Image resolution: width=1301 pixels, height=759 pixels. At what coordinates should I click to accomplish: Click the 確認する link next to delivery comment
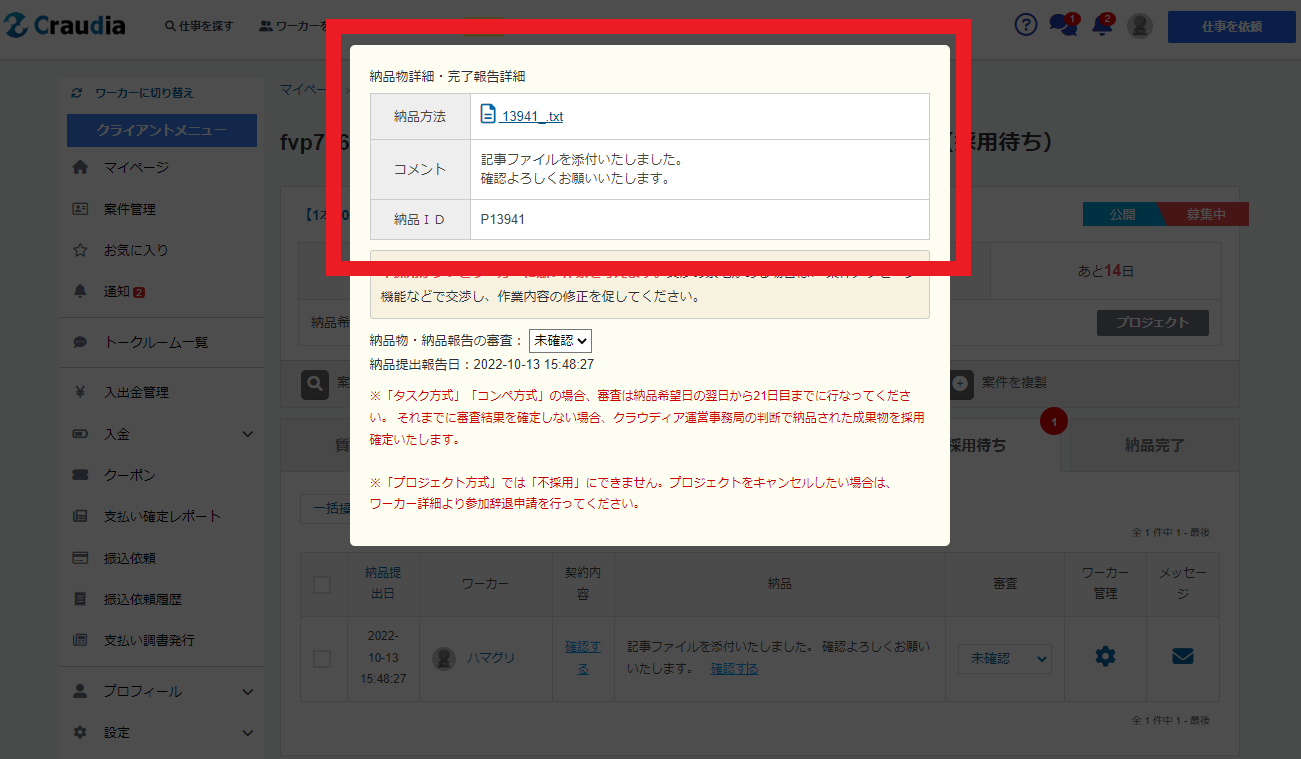coord(734,668)
